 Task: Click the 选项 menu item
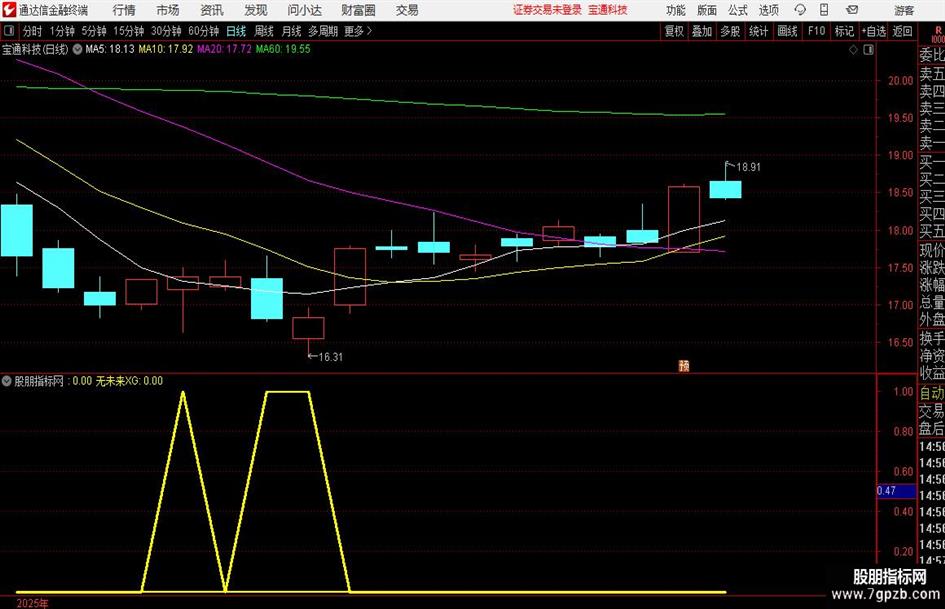pyautogui.click(x=768, y=10)
